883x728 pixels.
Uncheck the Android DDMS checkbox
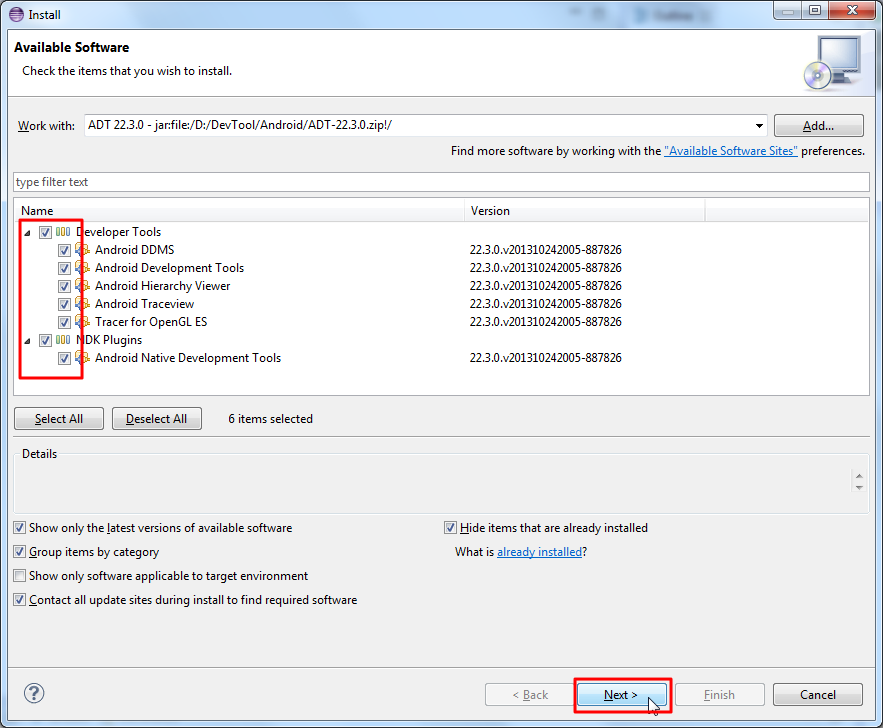click(x=64, y=250)
